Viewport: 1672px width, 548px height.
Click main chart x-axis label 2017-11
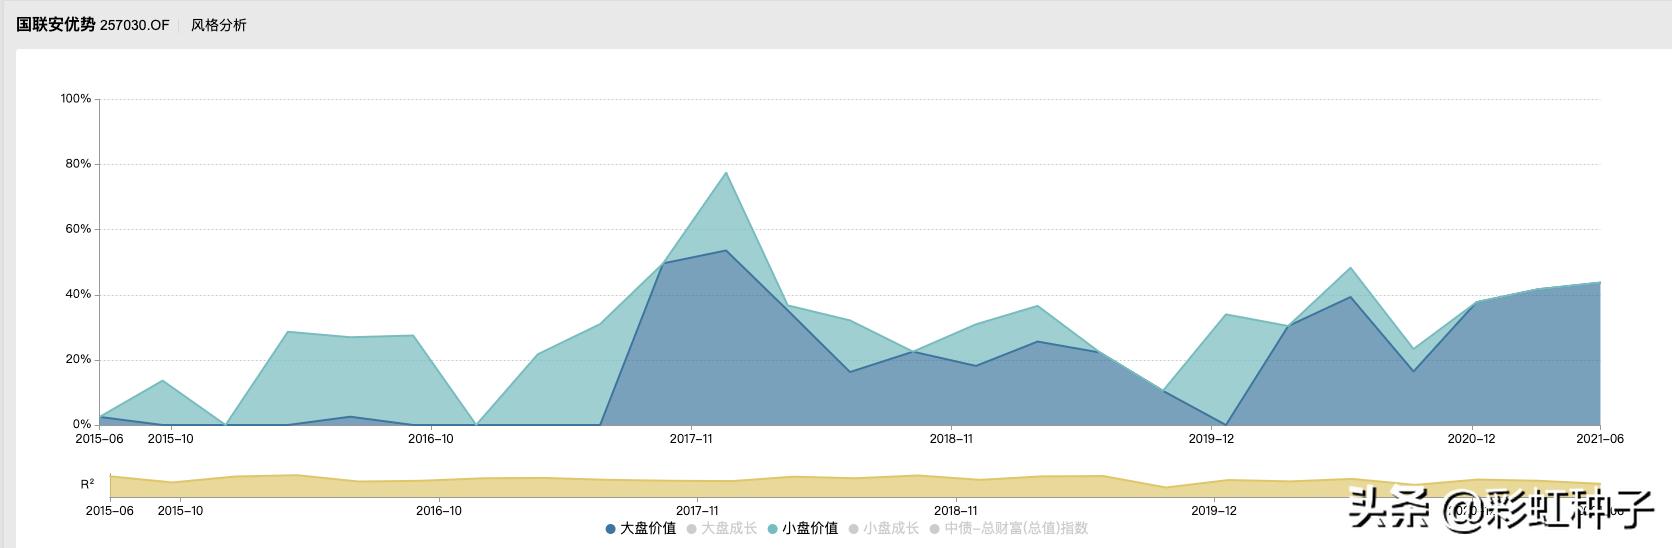click(691, 439)
